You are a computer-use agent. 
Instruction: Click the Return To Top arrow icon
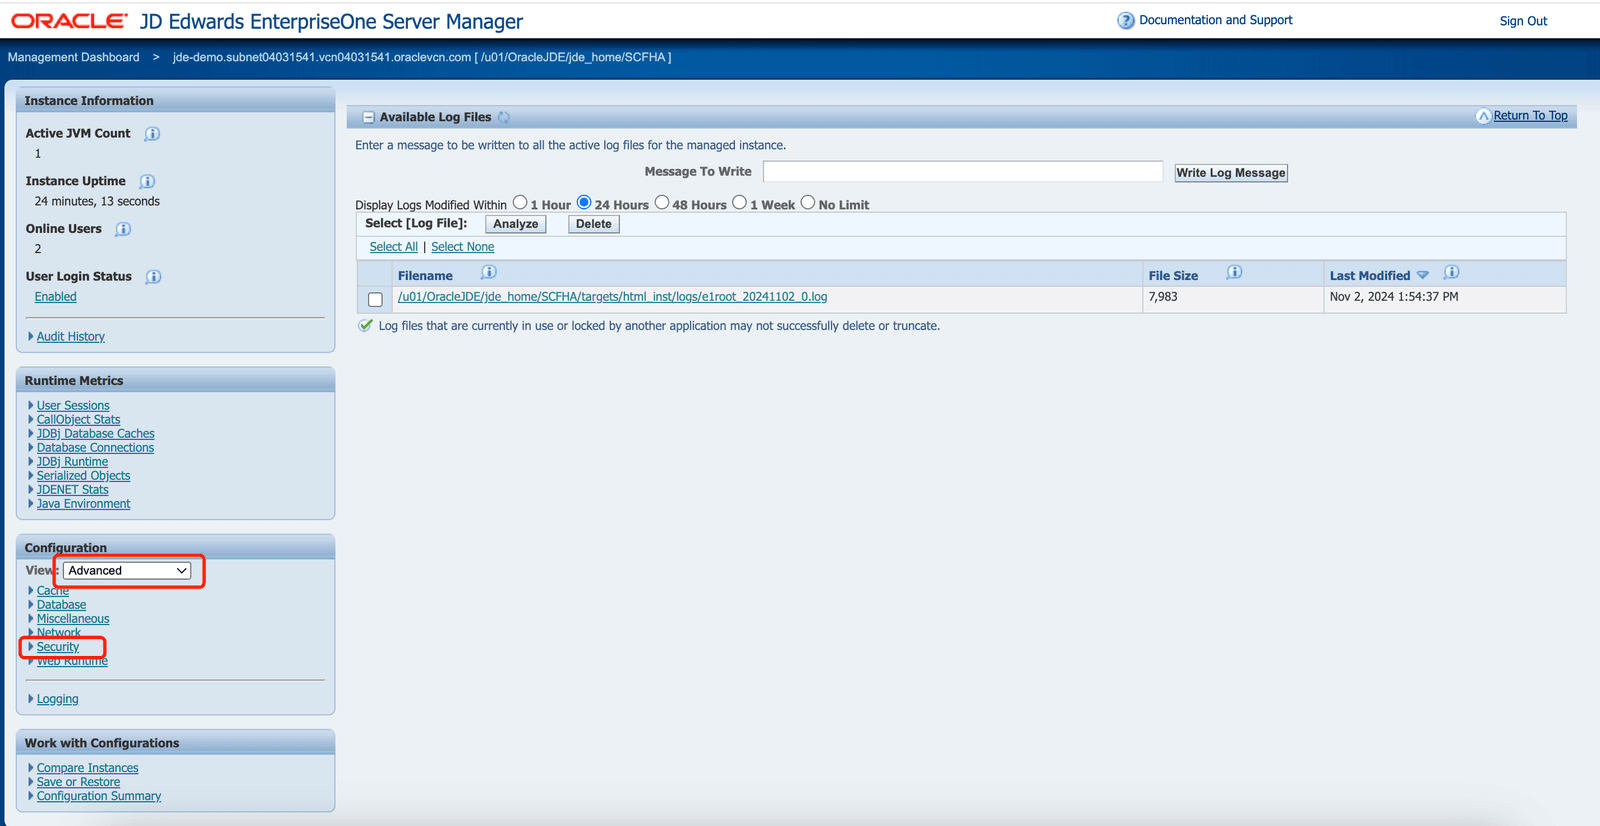(x=1483, y=116)
